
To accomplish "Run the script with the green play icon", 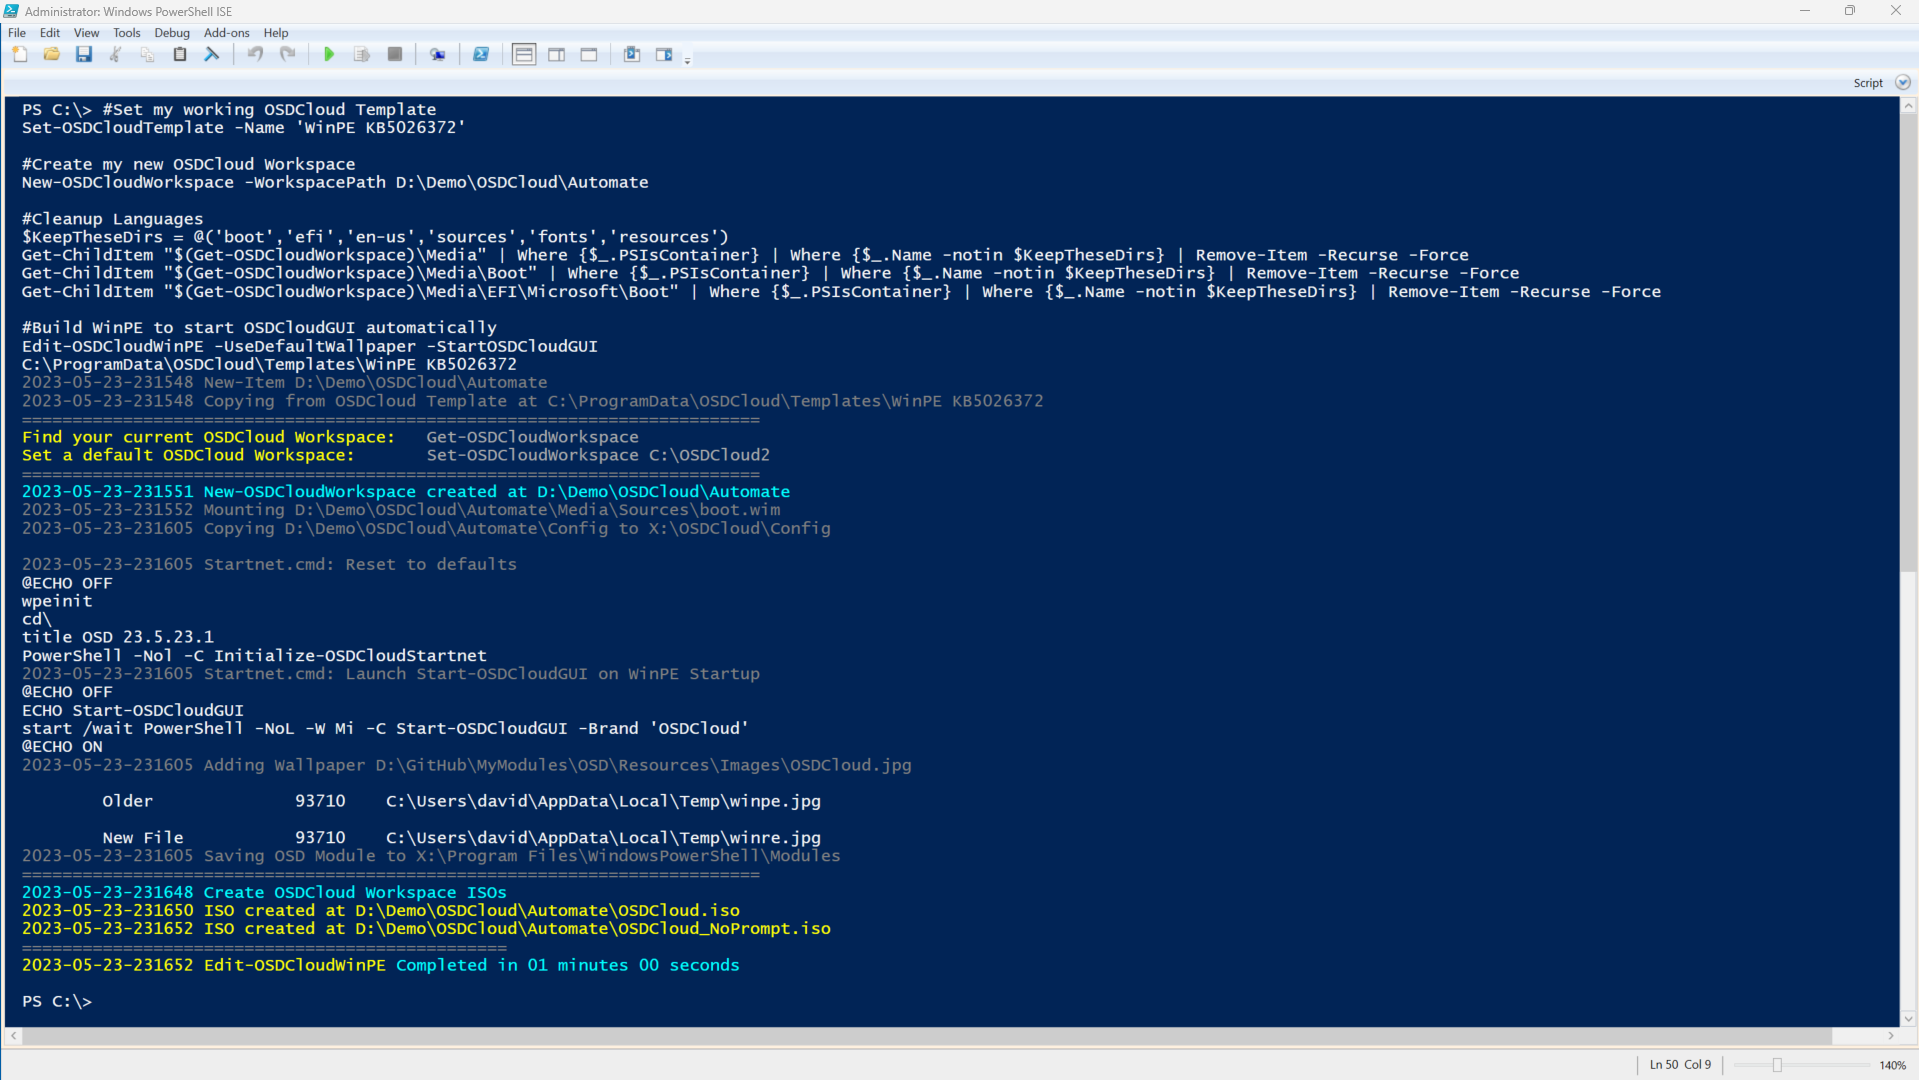I will point(329,55).
